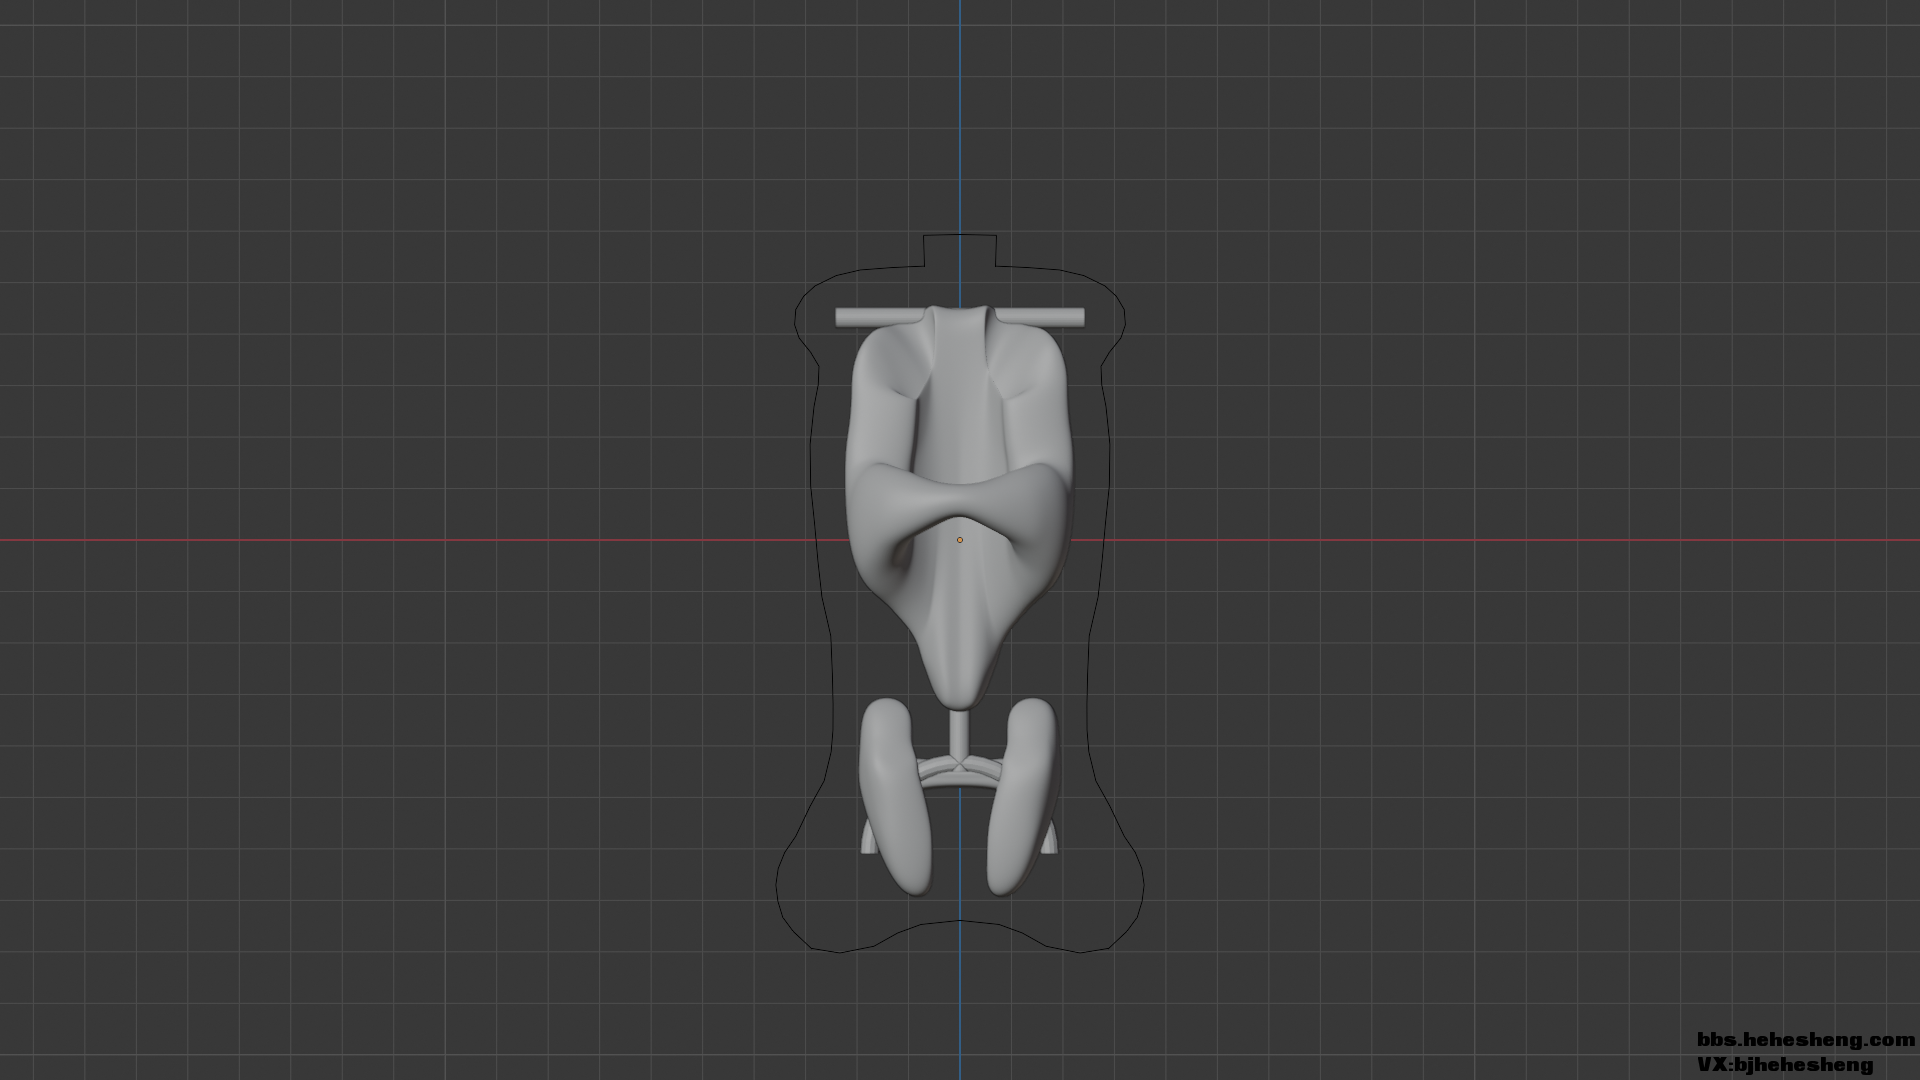1920x1080 pixels.
Task: Select the right elongated pad mesh
Action: click(1023, 797)
